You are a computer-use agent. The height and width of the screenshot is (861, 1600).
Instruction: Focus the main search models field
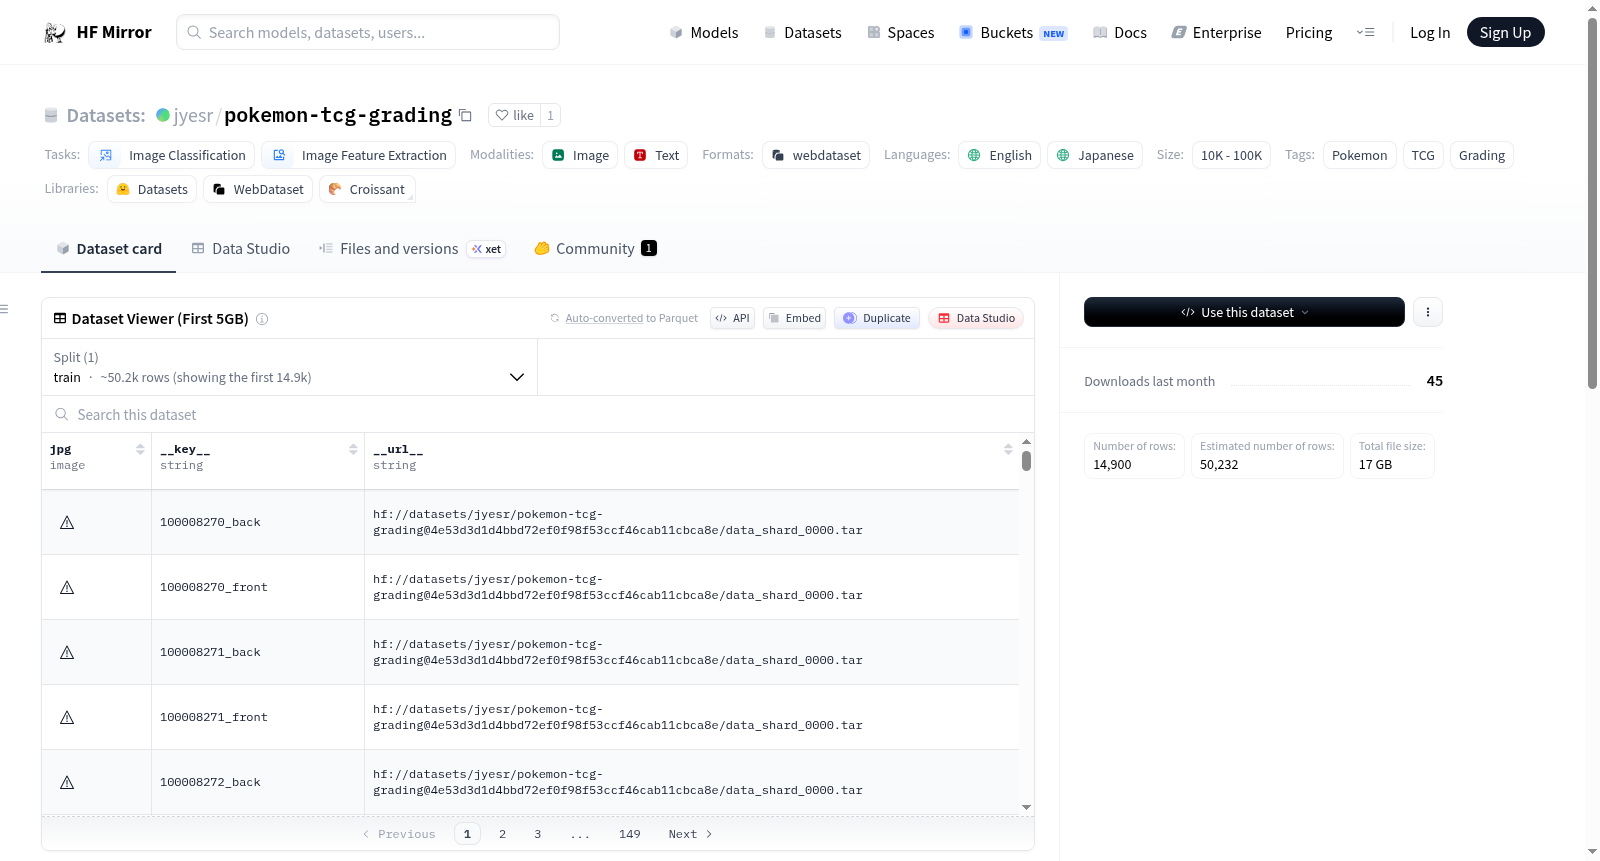pyautogui.click(x=368, y=32)
